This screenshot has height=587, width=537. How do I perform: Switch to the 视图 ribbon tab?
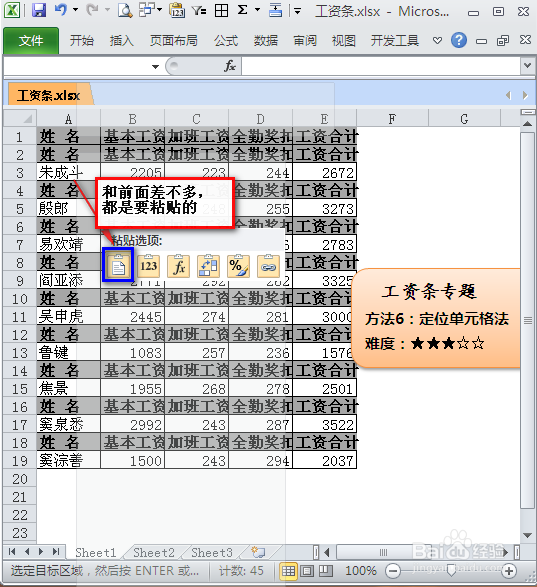point(343,40)
